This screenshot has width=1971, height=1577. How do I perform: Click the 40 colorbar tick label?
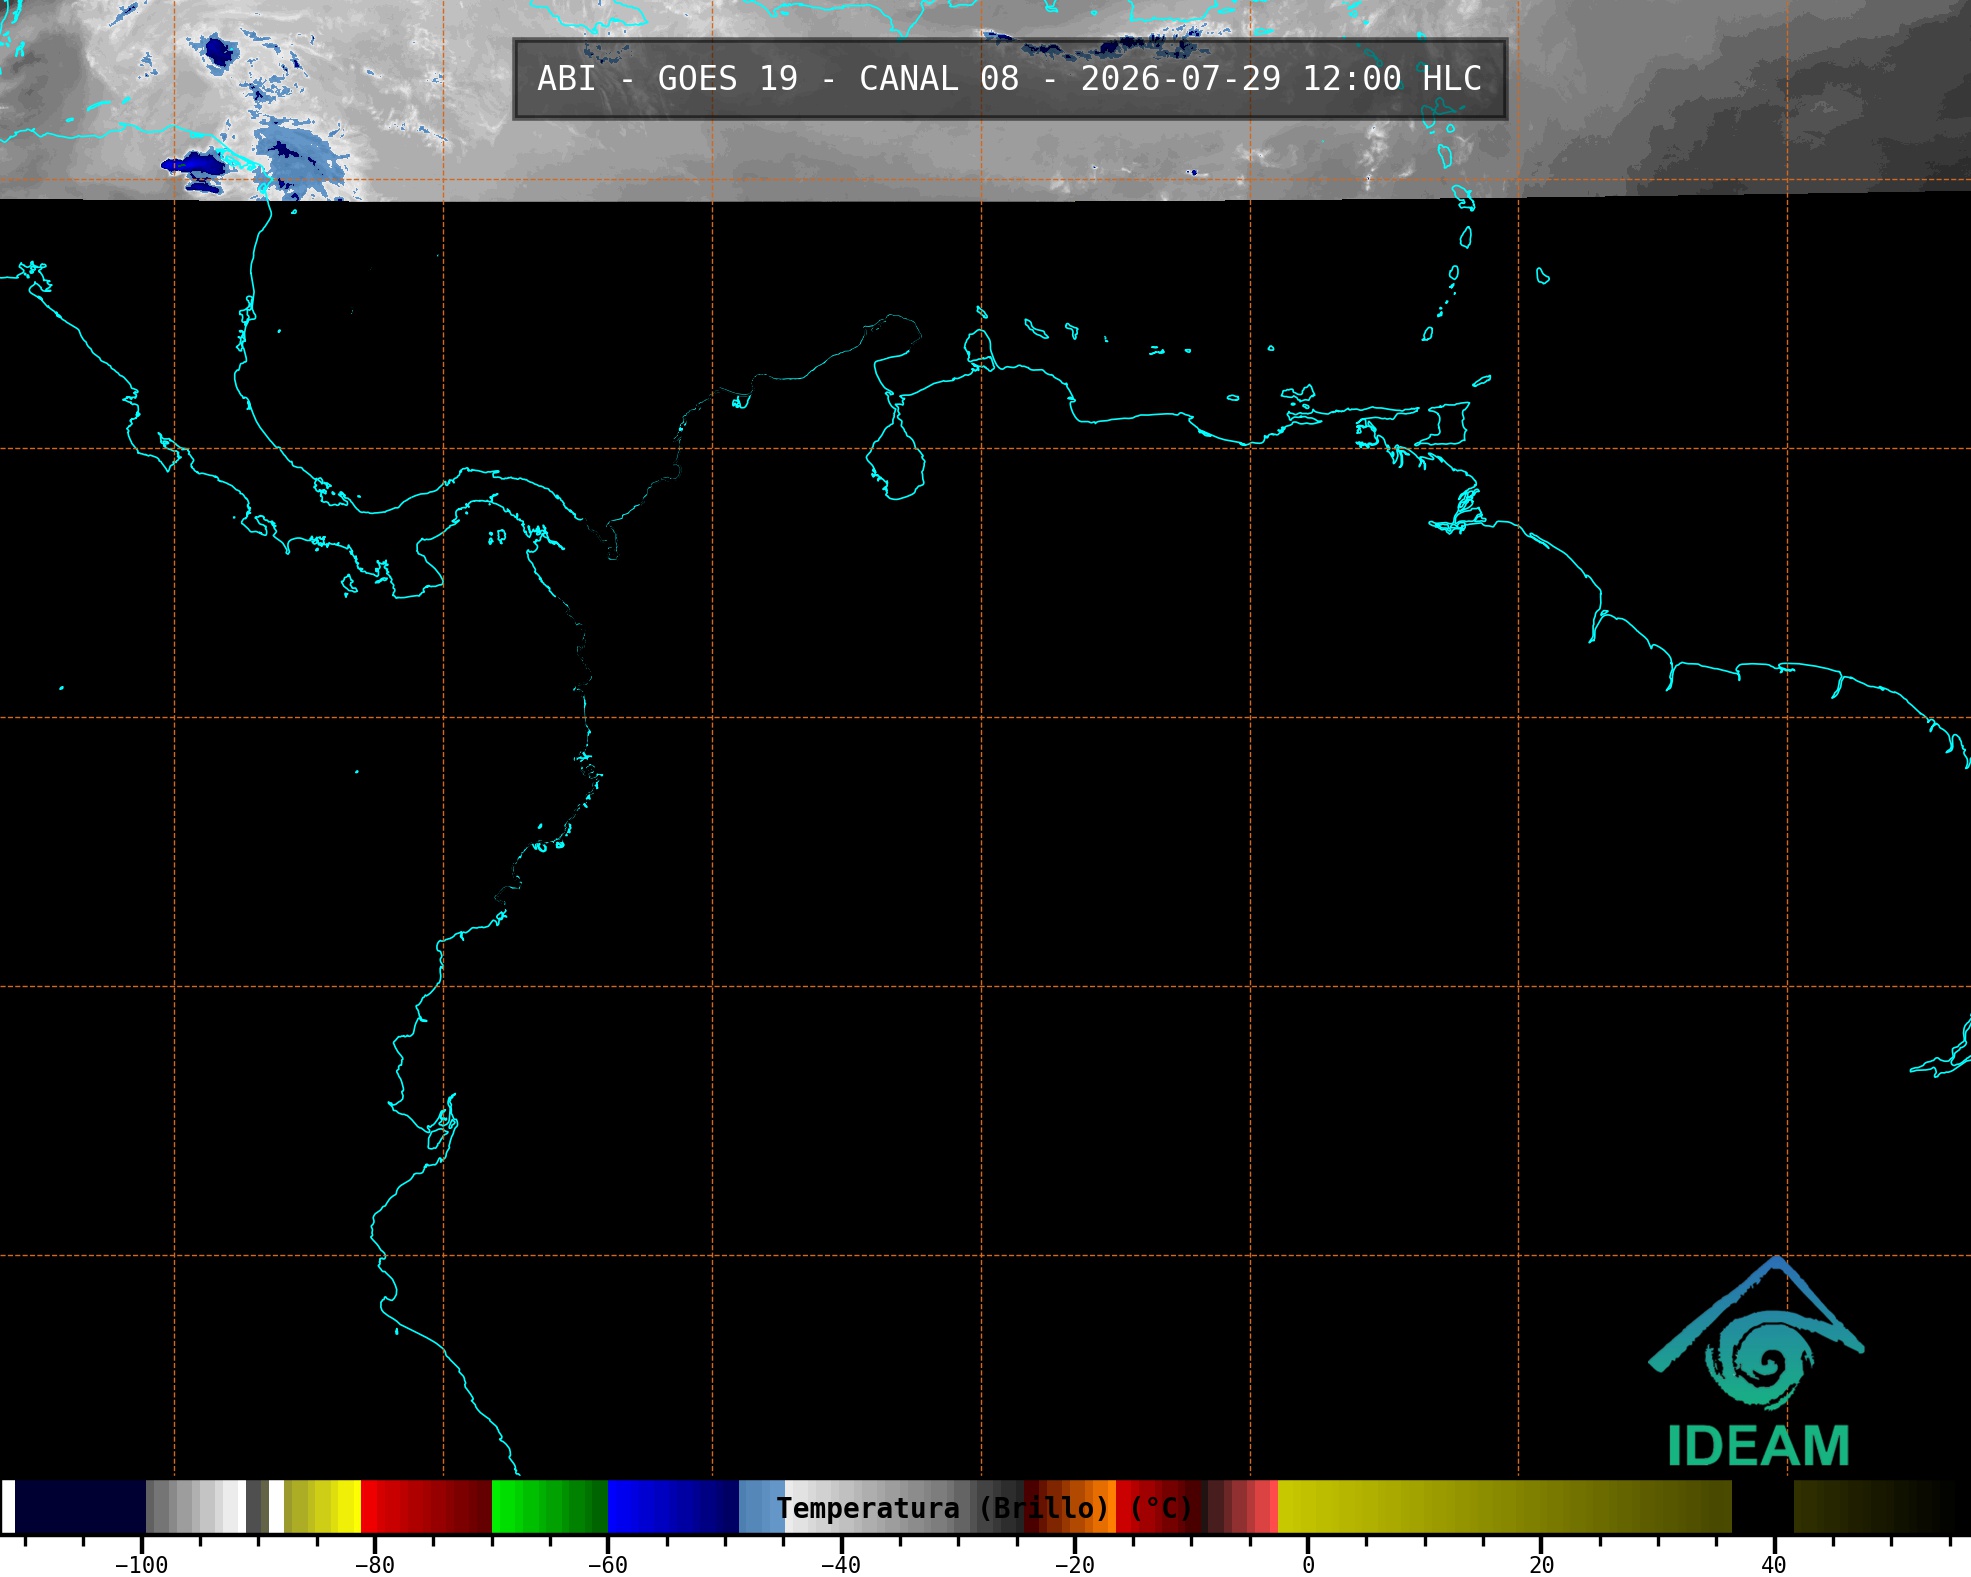1774,1565
